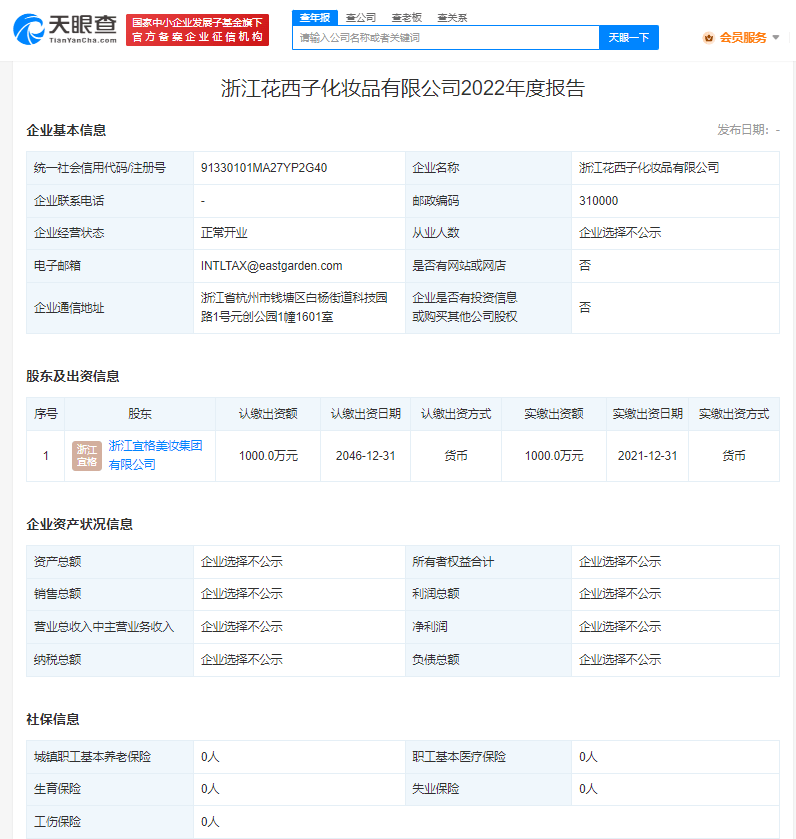Switch to the 查老板 tab

click(x=406, y=17)
